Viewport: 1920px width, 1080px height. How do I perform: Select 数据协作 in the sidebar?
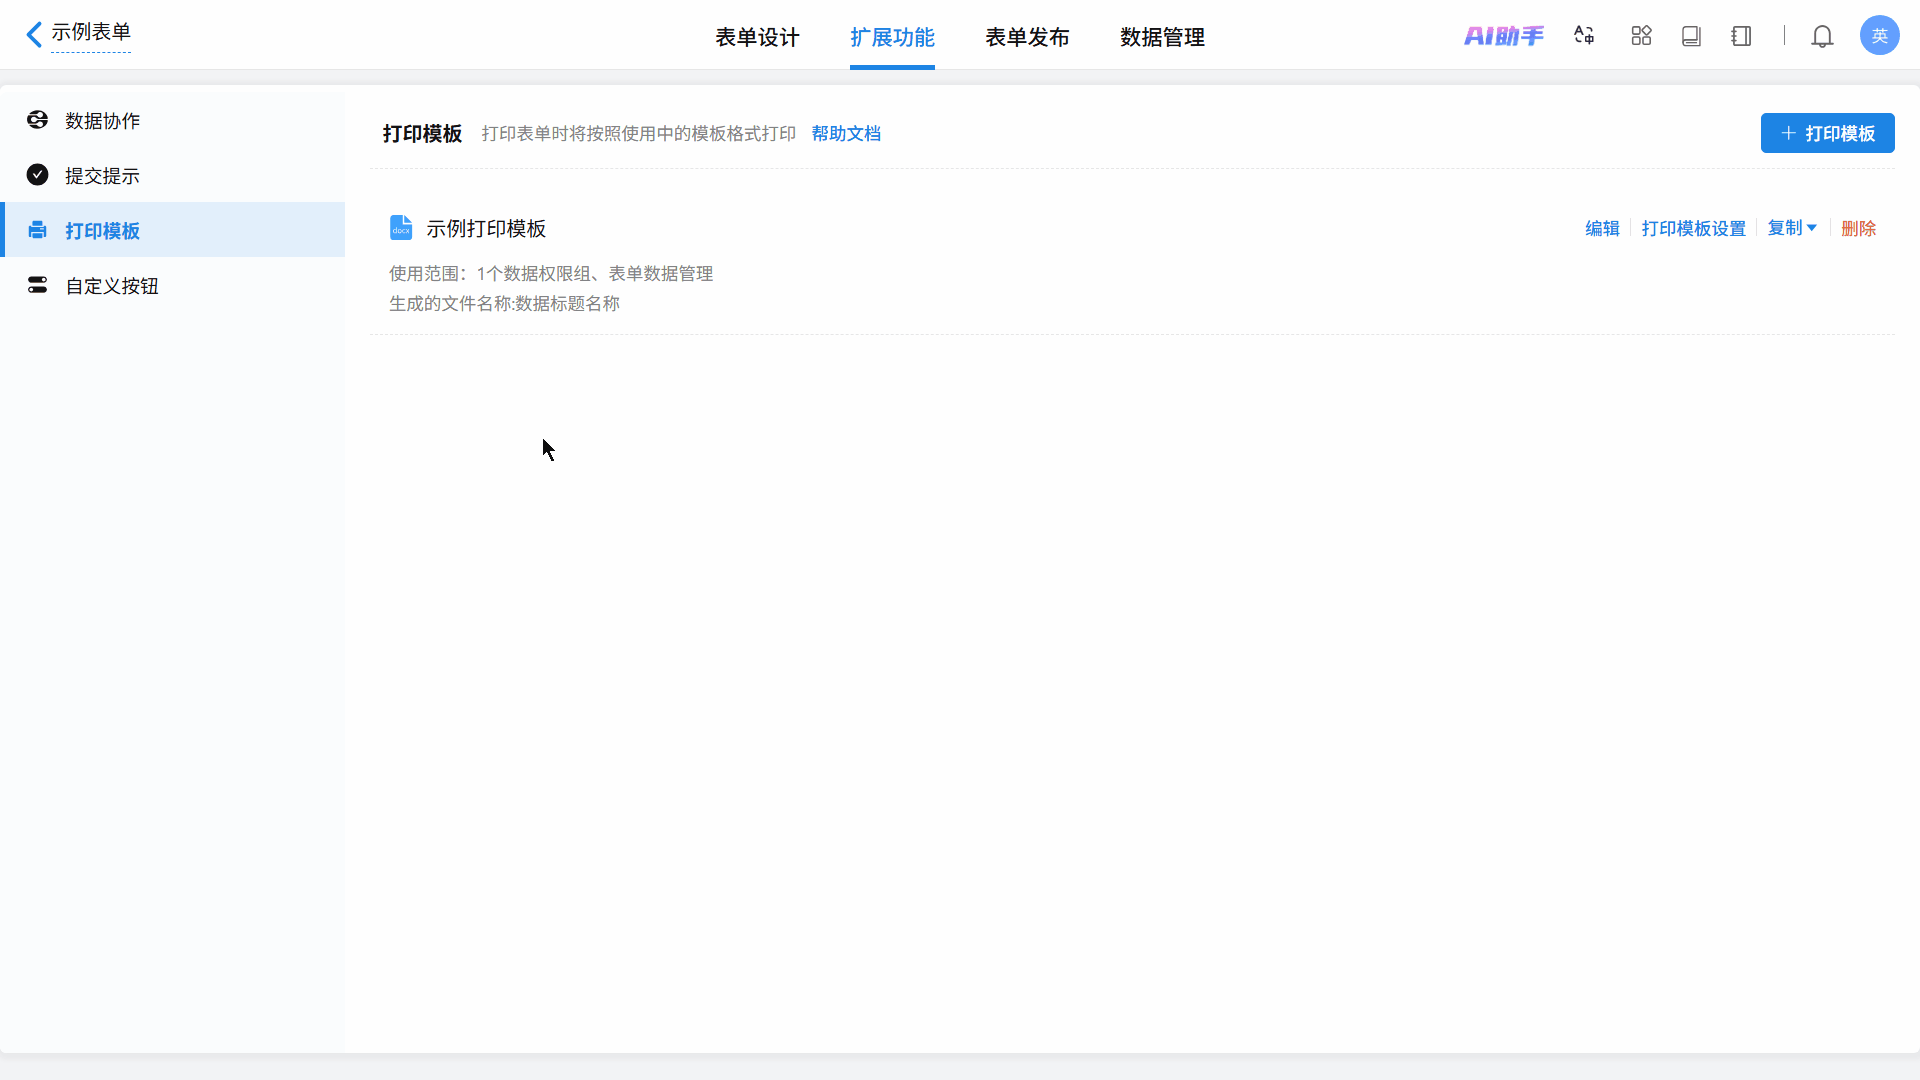[102, 121]
